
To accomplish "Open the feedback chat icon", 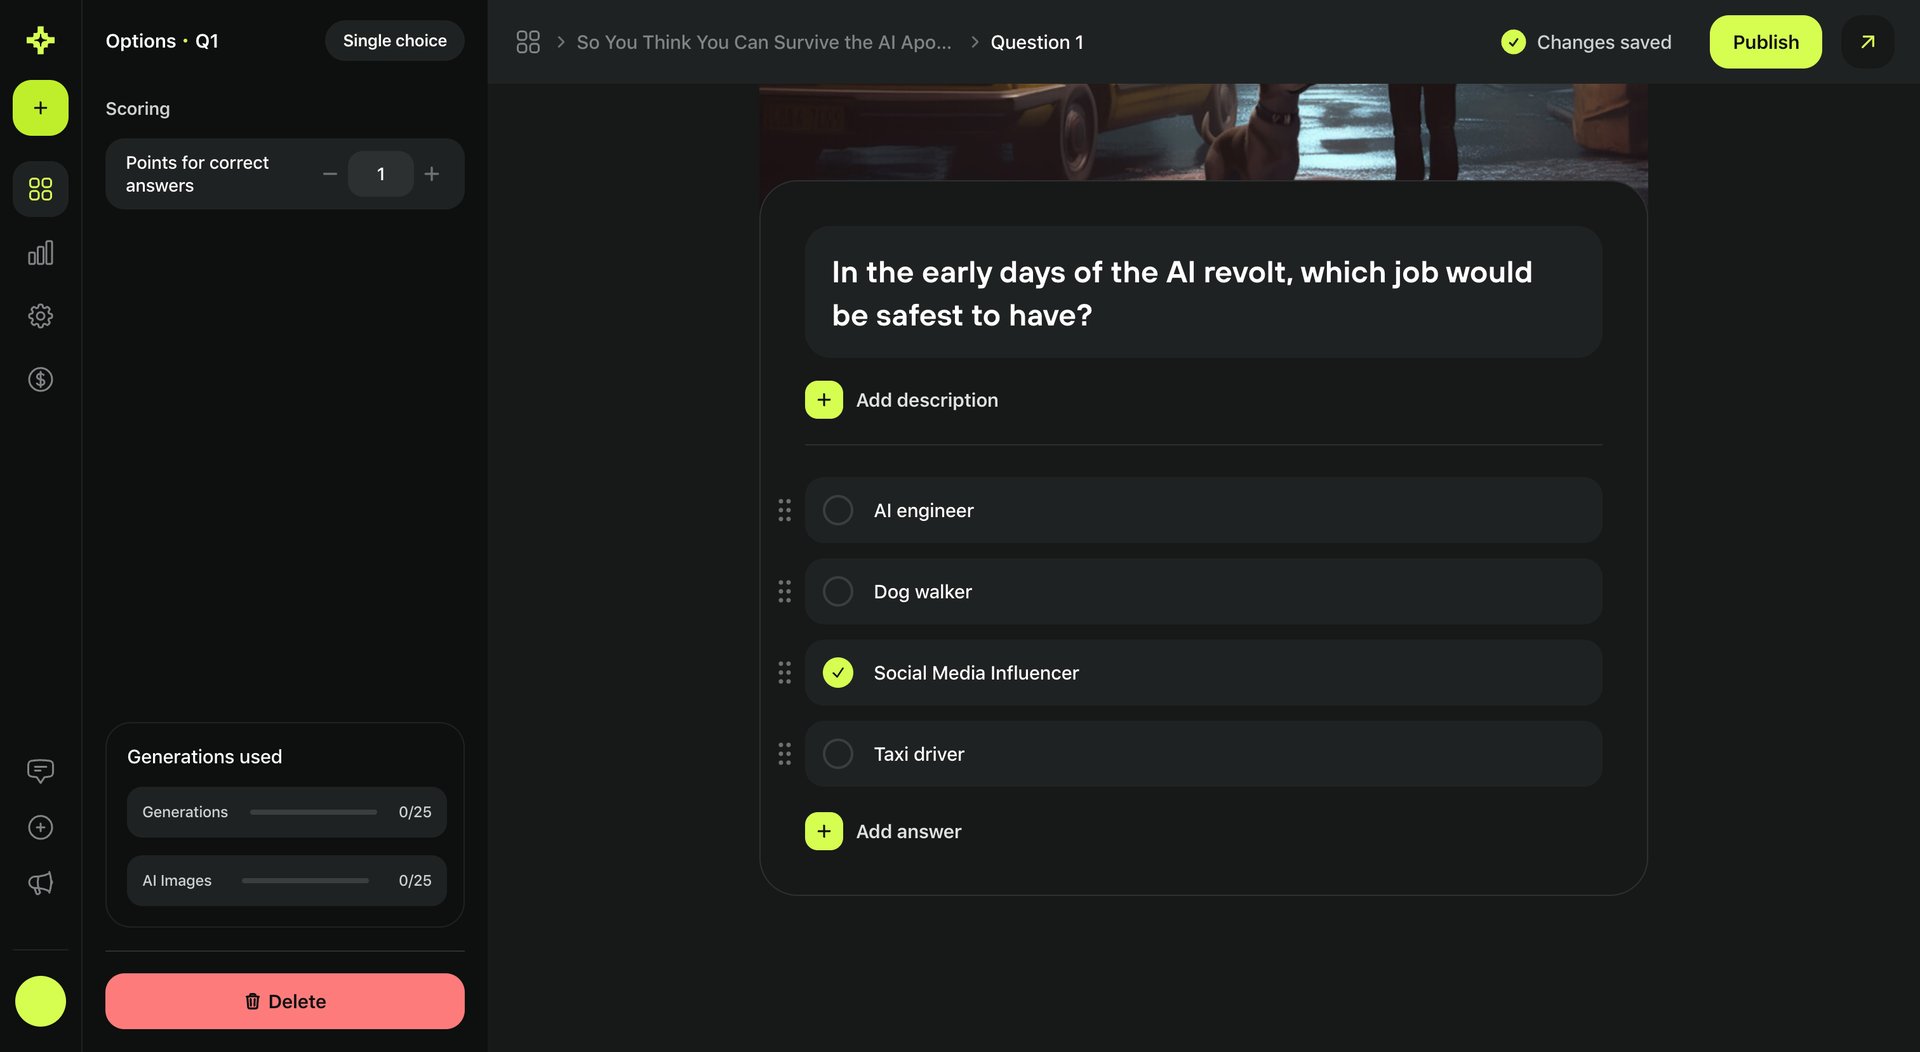I will (40, 770).
